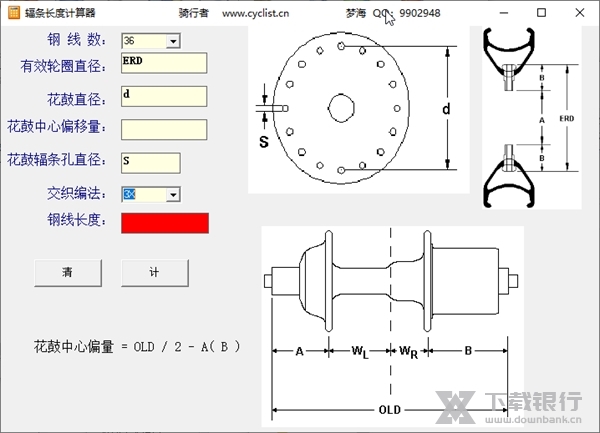The width and height of the screenshot is (600, 433).
Task: Click the hub side-view OLD diagram
Action: click(391, 326)
